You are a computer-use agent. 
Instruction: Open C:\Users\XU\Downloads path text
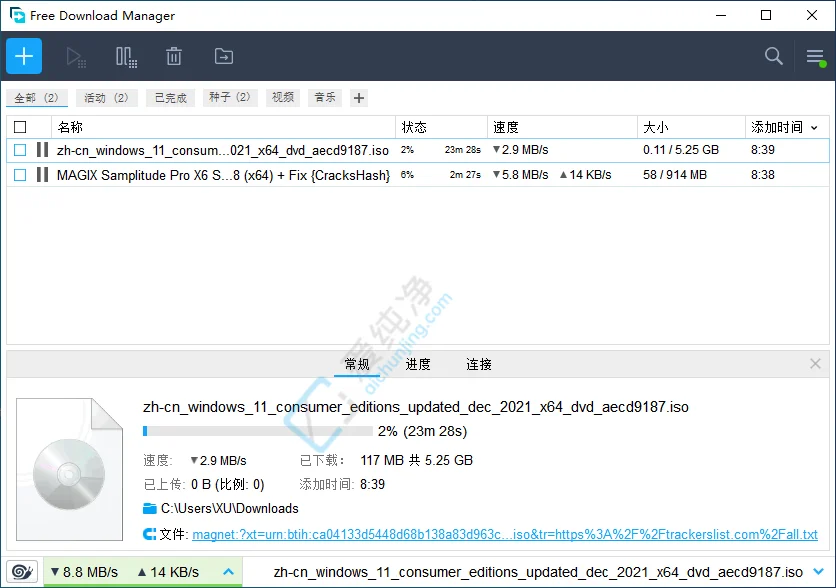click(x=230, y=508)
